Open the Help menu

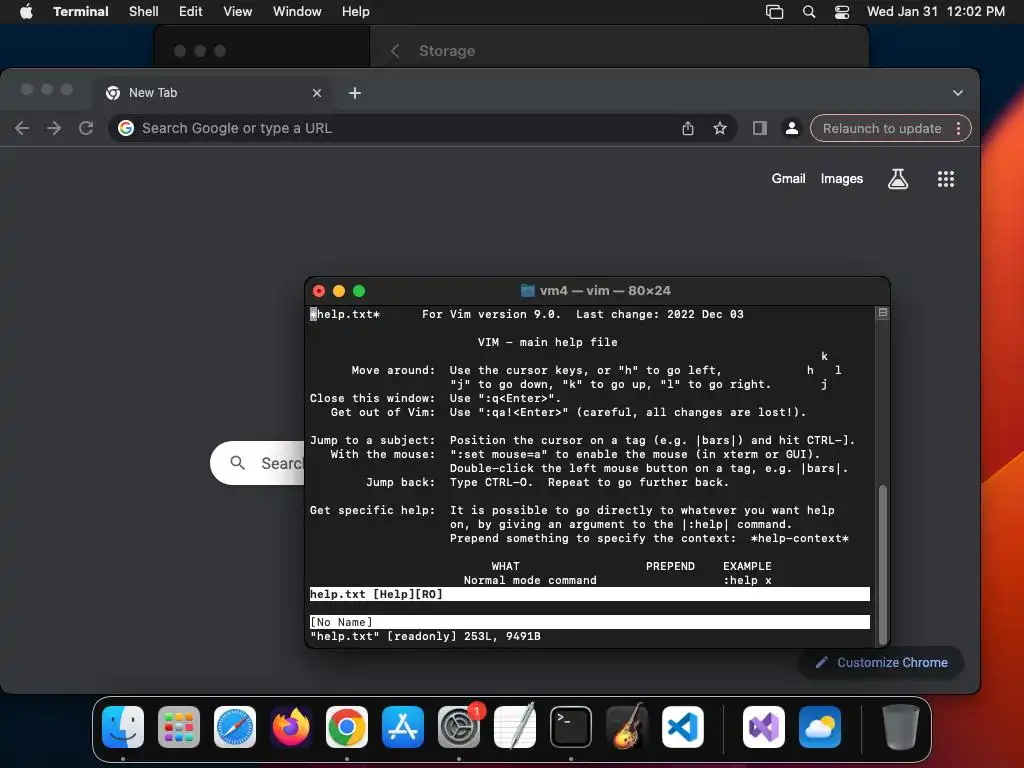click(x=356, y=12)
